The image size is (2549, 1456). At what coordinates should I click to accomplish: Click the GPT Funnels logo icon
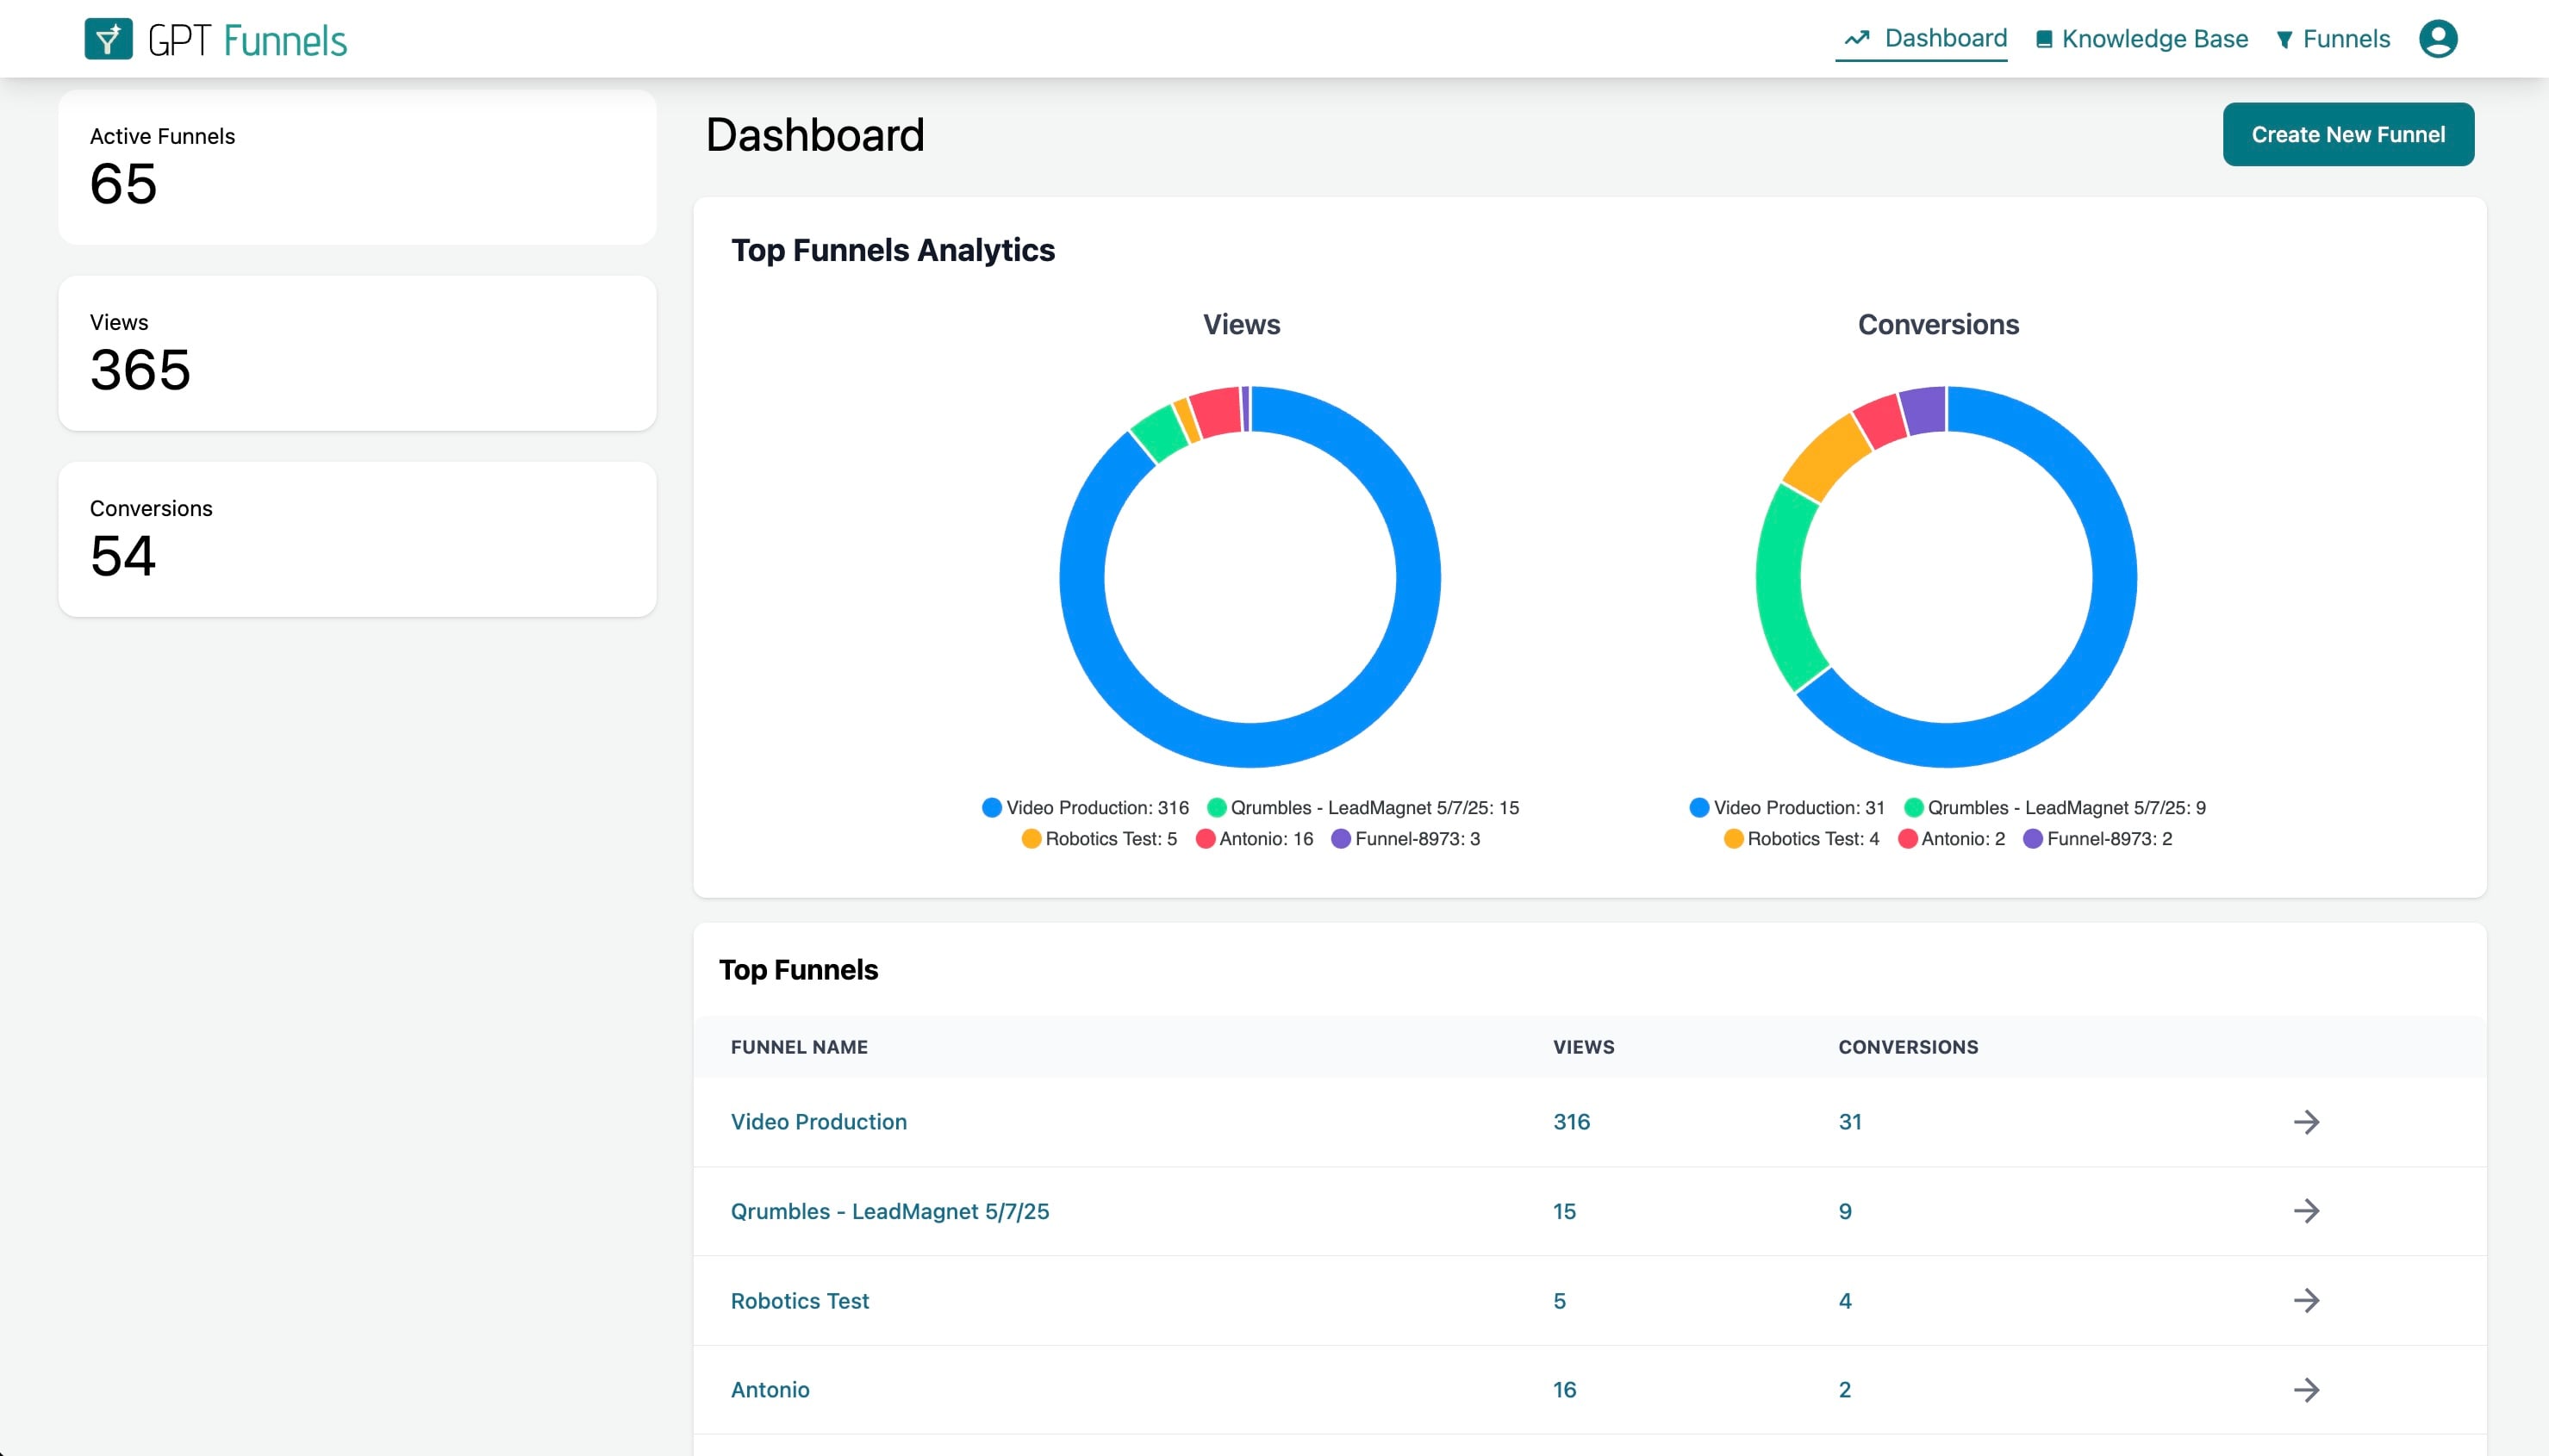point(108,39)
